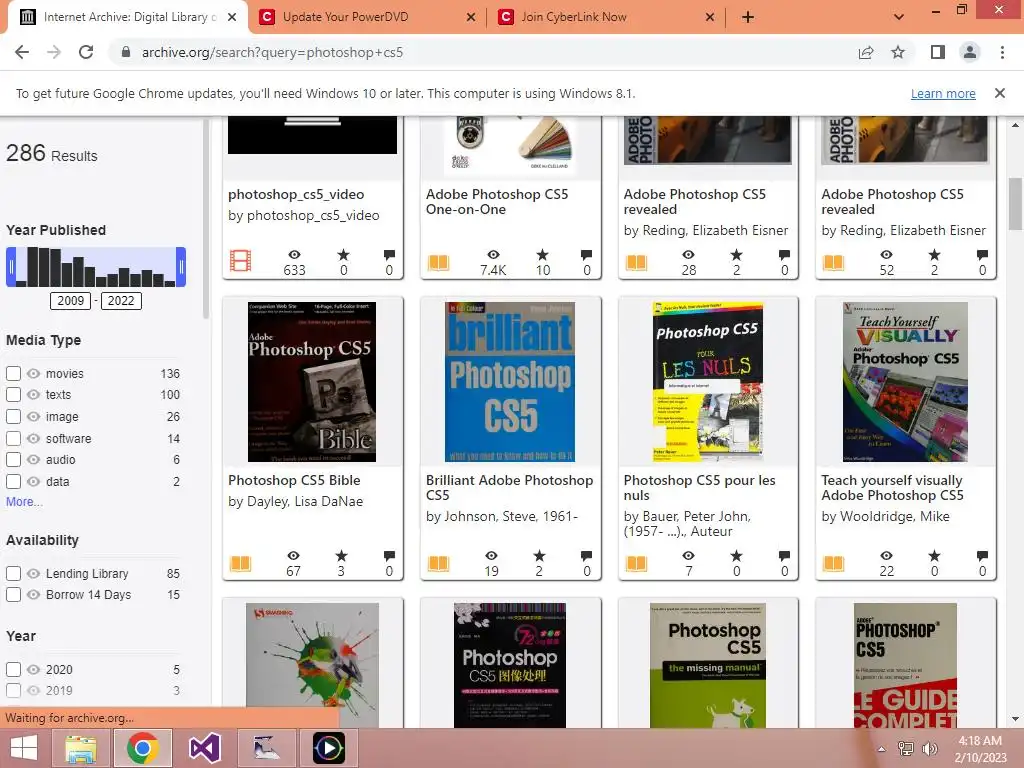This screenshot has height=768, width=1024.
Task: Click views eye icon on photoshop_cs5_video card
Action: (295, 255)
